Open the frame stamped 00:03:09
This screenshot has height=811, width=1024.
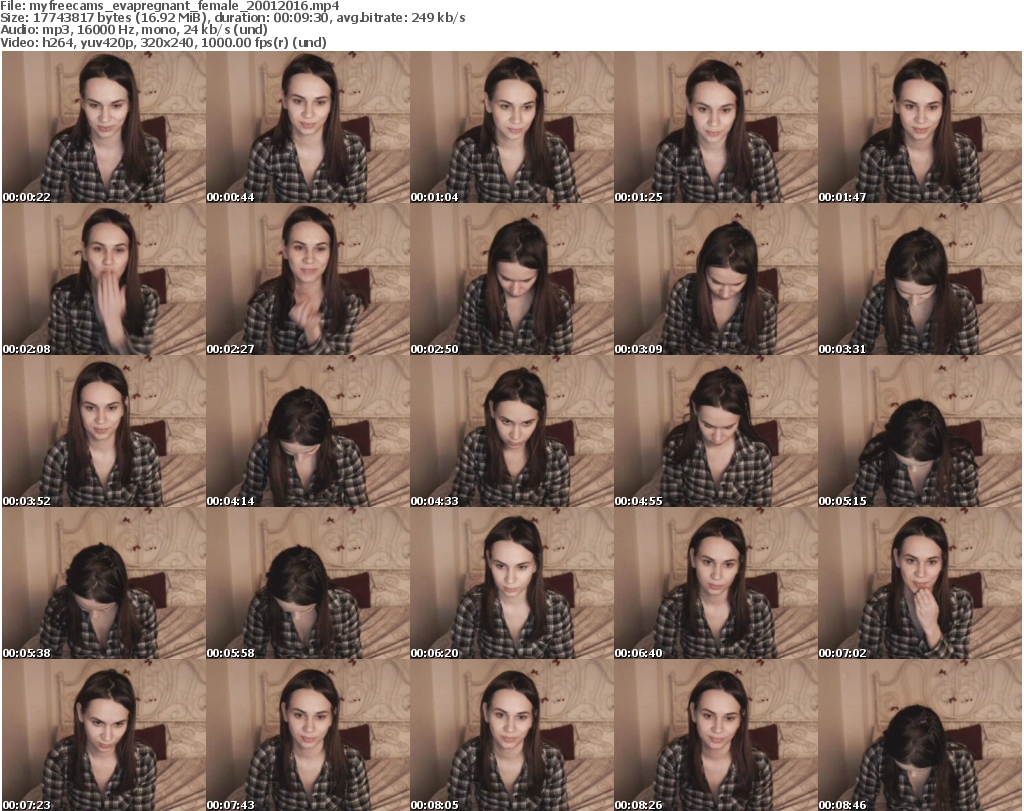[x=716, y=279]
